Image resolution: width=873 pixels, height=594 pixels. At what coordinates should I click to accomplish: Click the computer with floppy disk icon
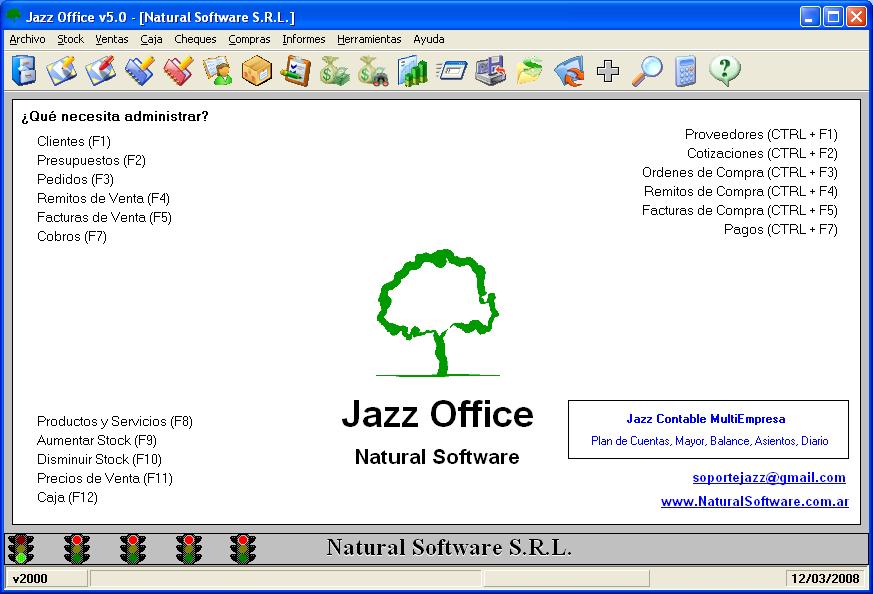coord(491,71)
